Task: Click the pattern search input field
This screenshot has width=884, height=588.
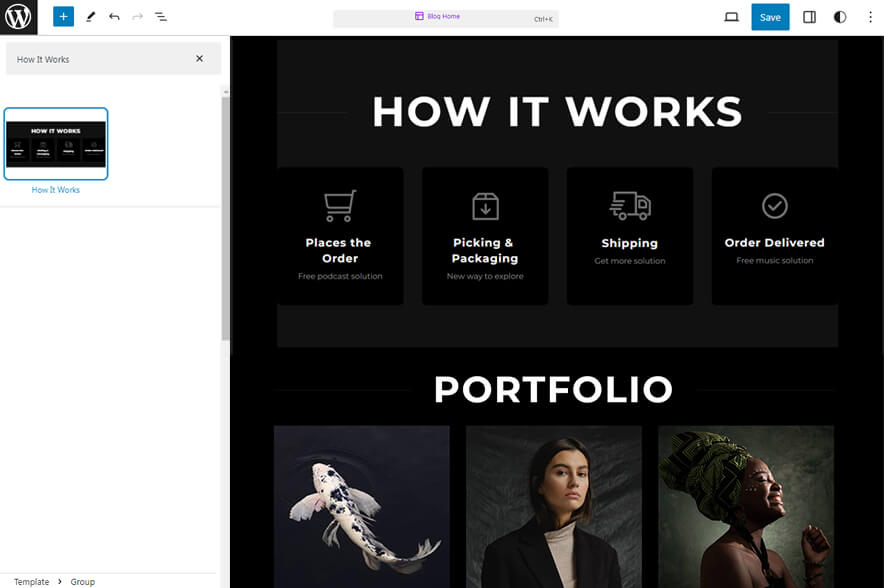Action: click(x=100, y=58)
